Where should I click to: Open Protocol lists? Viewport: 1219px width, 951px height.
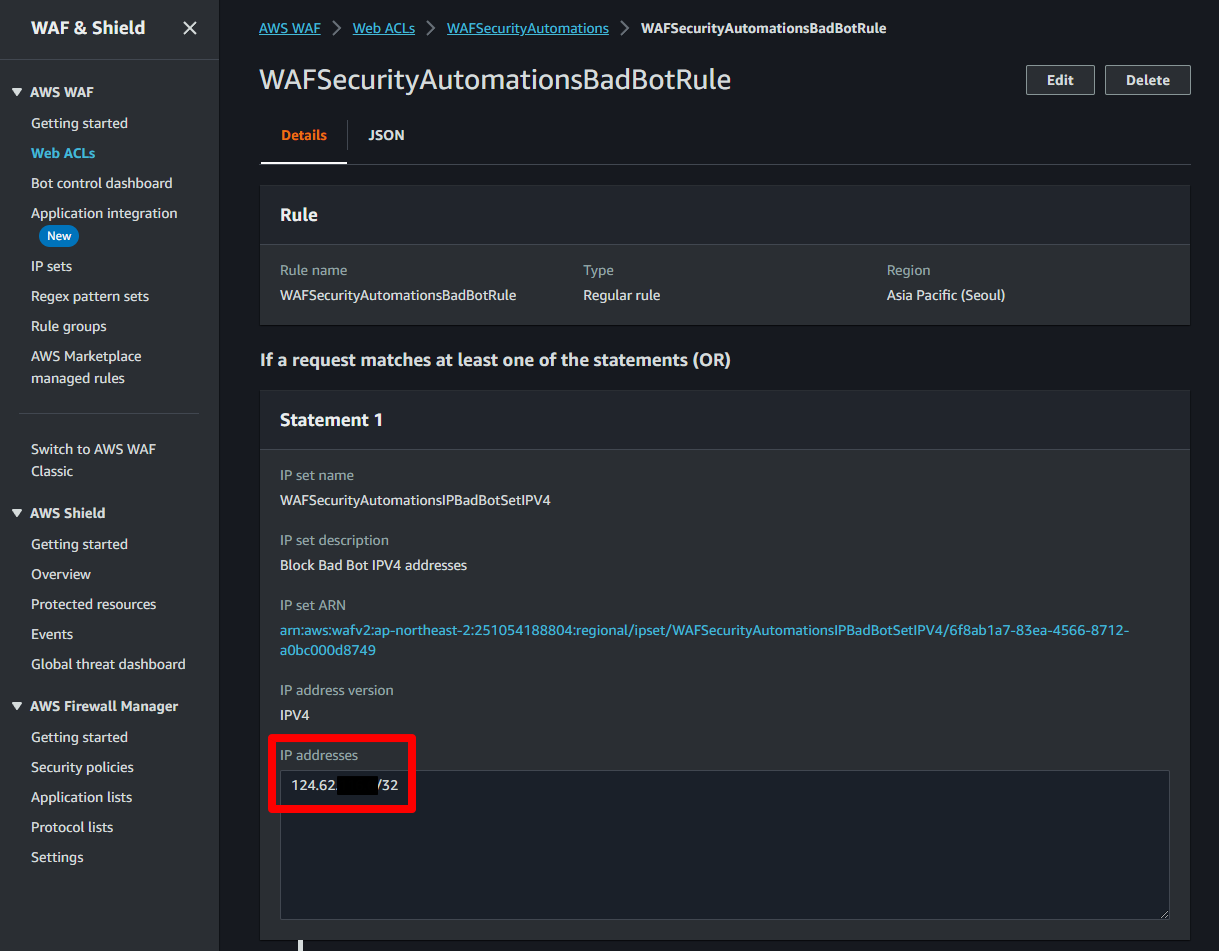pyautogui.click(x=72, y=827)
